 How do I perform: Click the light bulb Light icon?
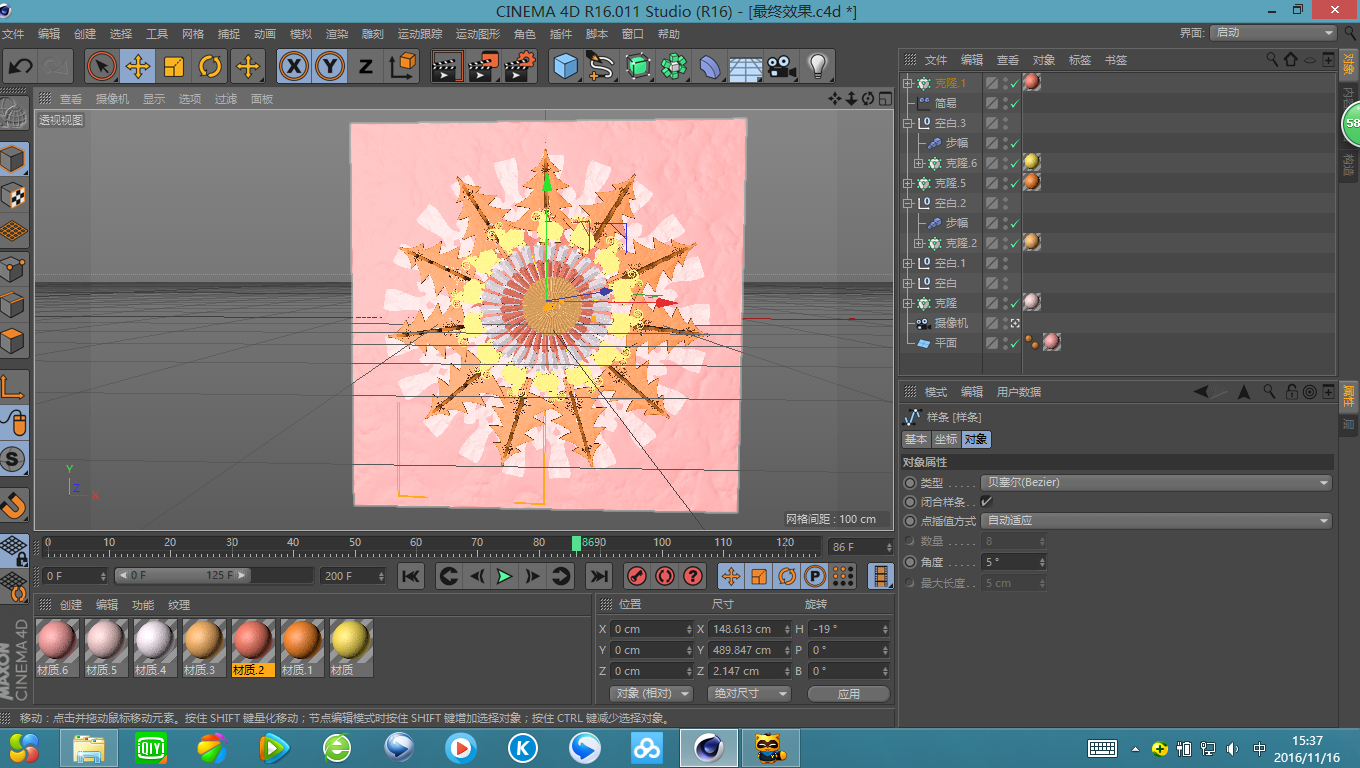click(818, 67)
